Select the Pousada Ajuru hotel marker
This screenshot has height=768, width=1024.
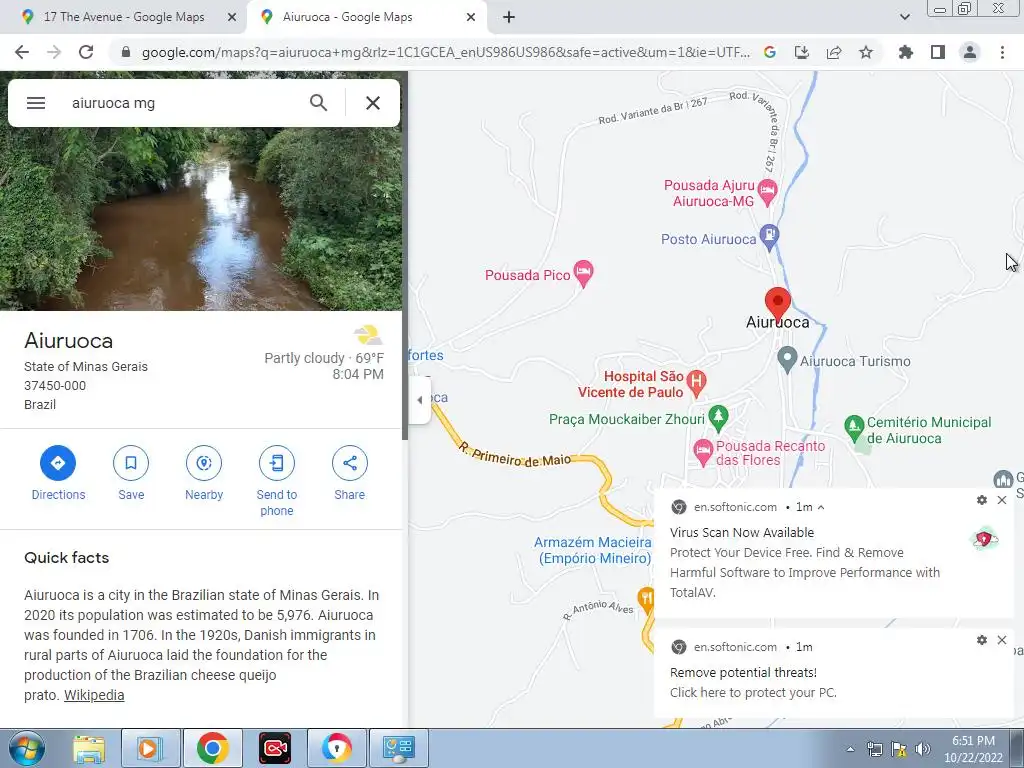(x=767, y=192)
